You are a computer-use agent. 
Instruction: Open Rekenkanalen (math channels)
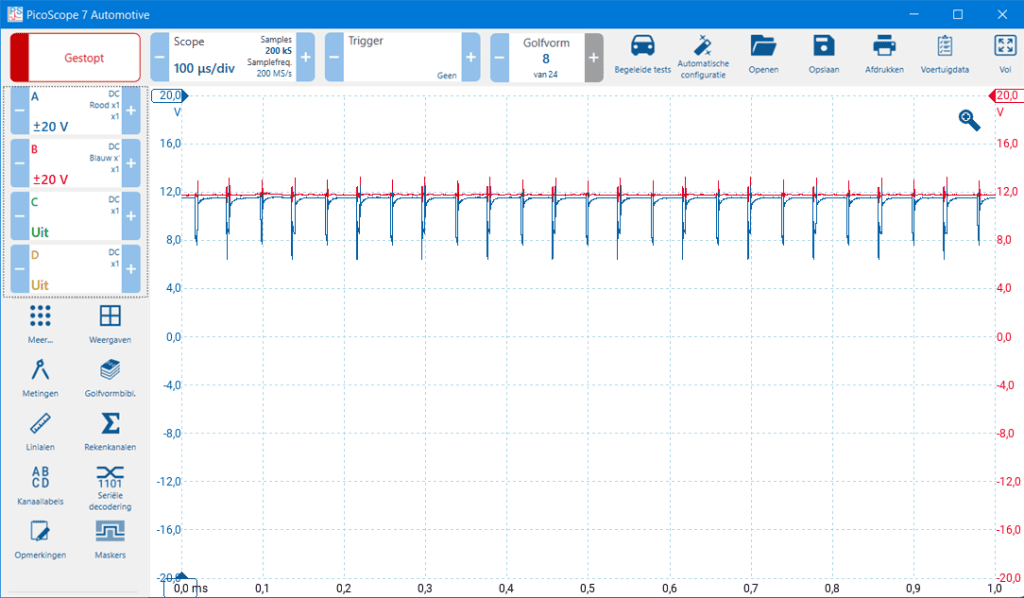(110, 430)
